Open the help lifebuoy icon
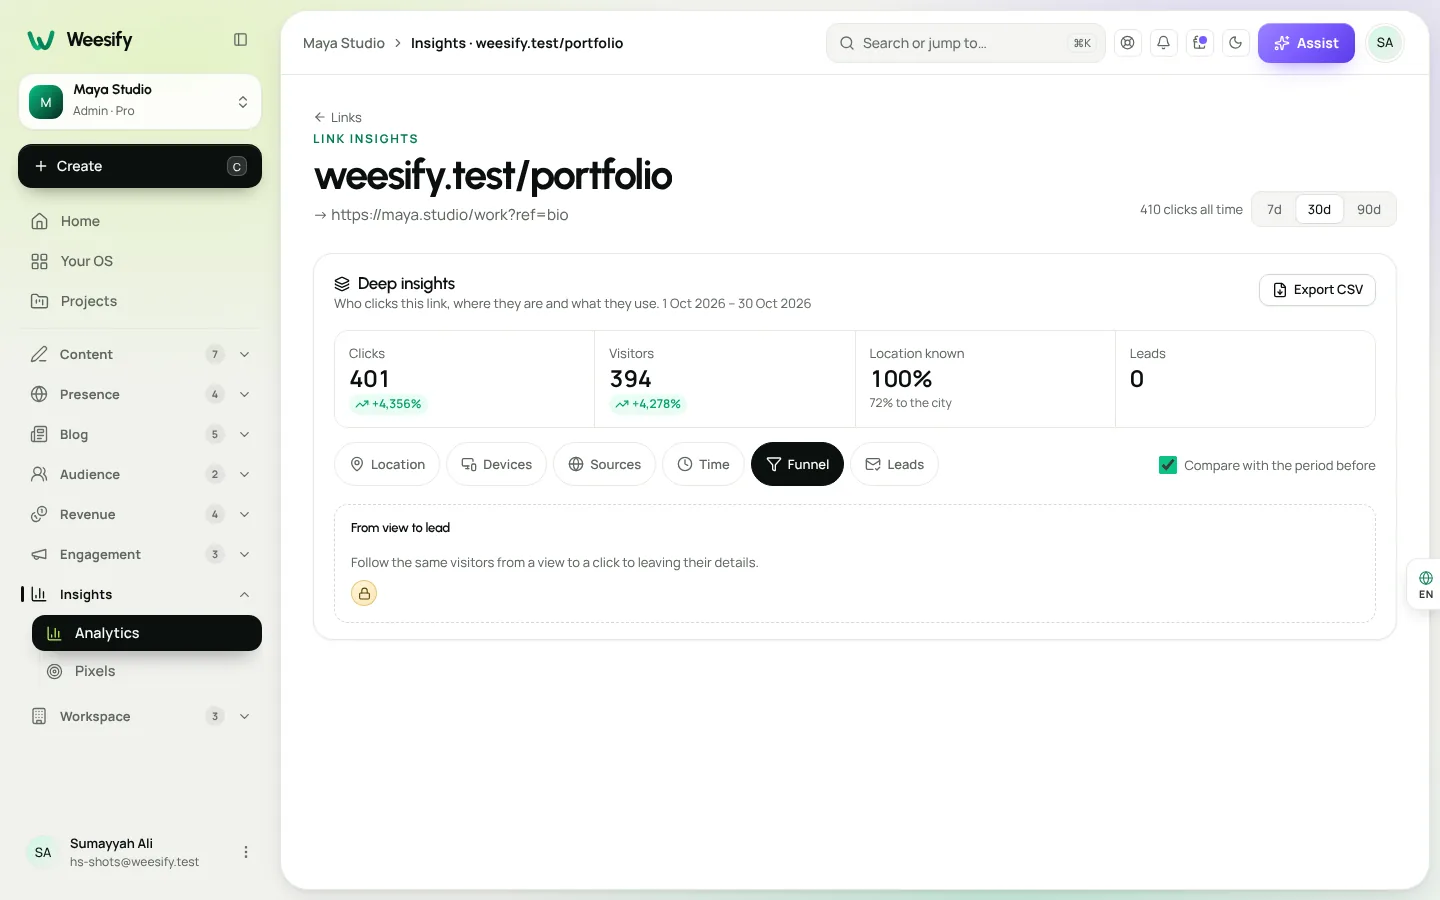 click(1128, 43)
